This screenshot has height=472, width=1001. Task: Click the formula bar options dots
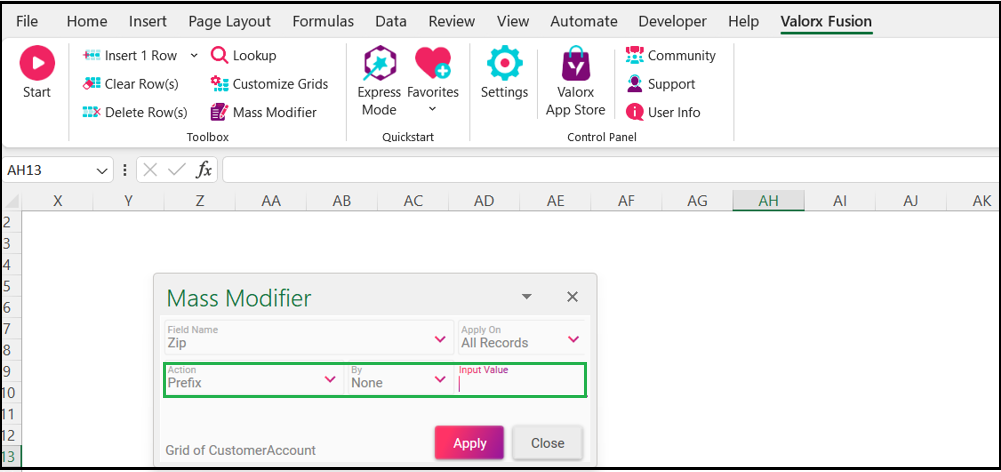coord(125,171)
